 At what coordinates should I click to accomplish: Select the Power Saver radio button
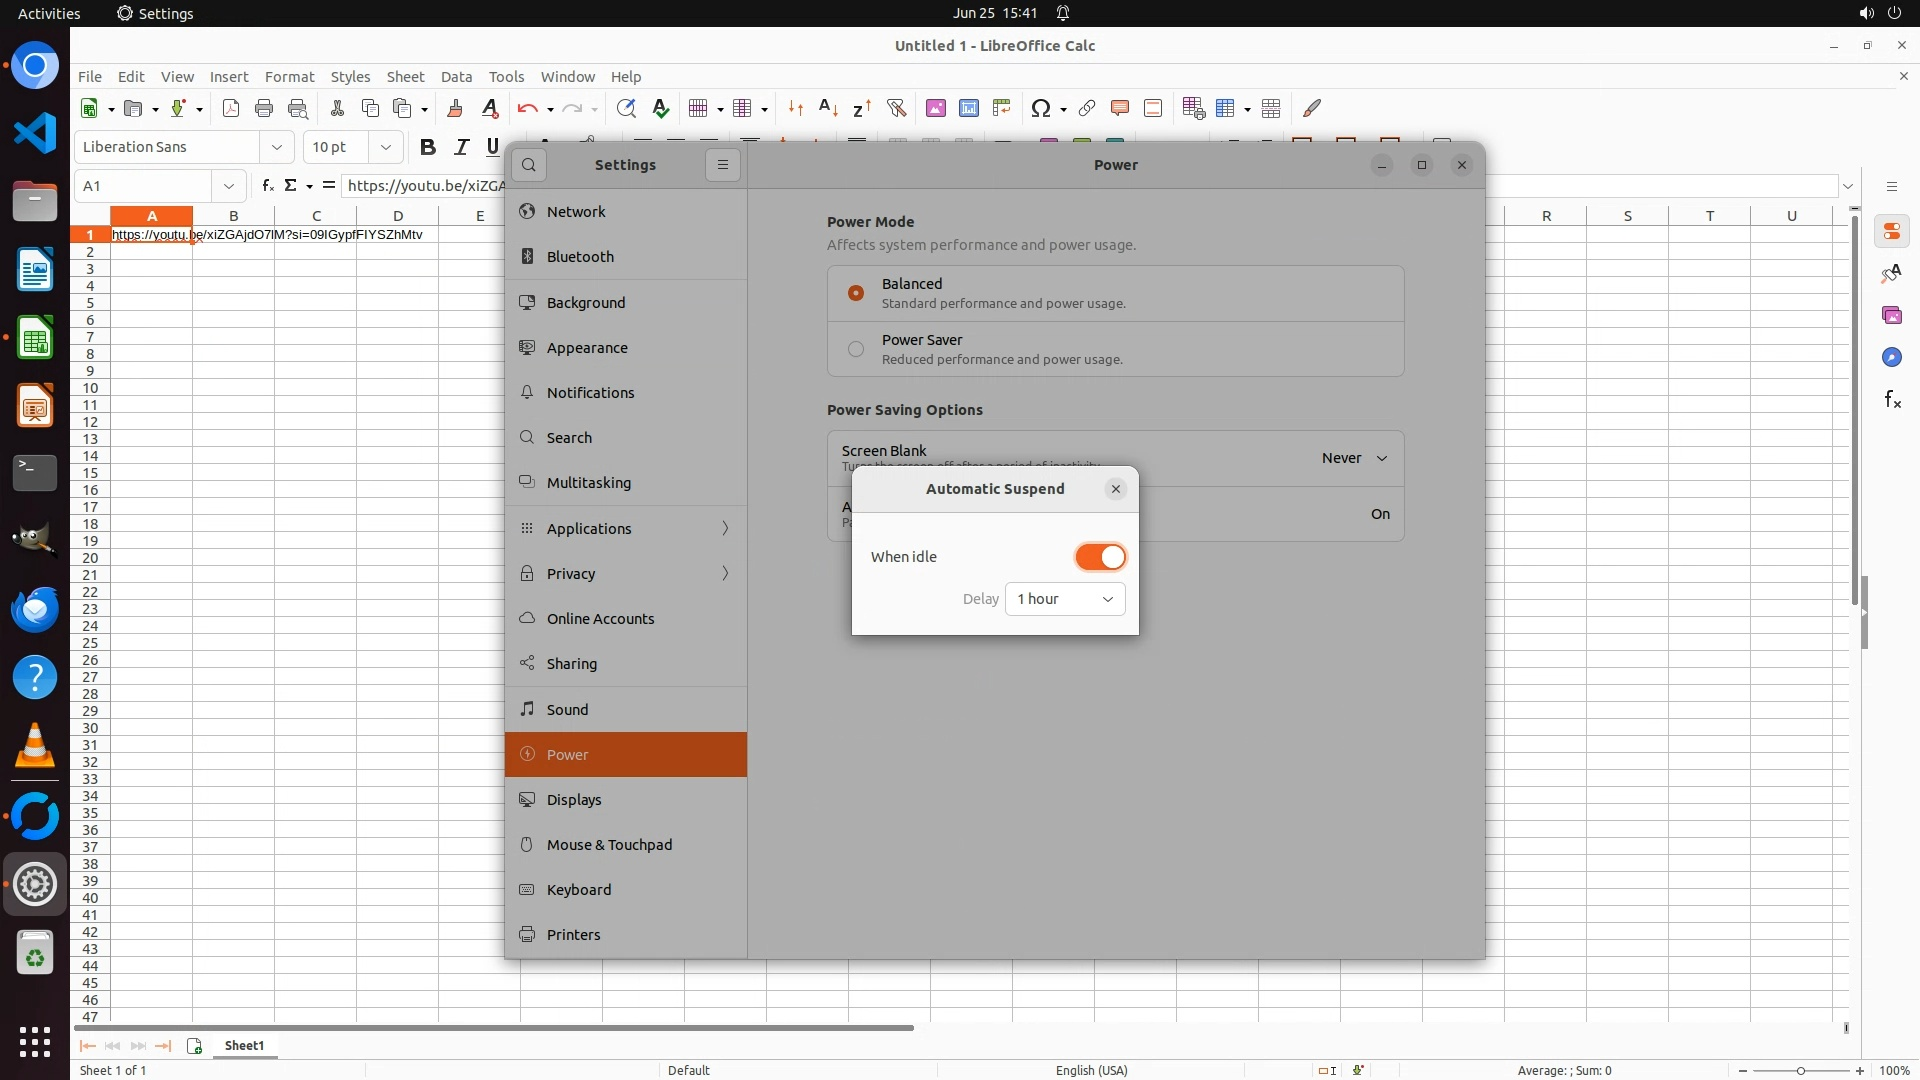[x=856, y=349]
